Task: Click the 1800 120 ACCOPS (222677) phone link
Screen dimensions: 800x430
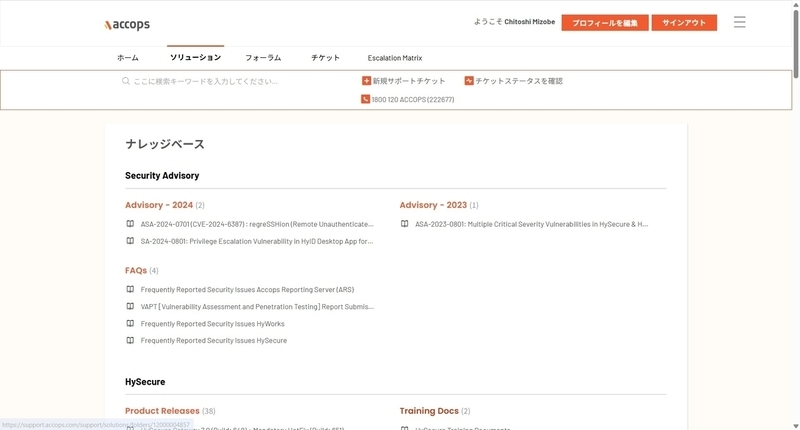Action: click(x=413, y=99)
